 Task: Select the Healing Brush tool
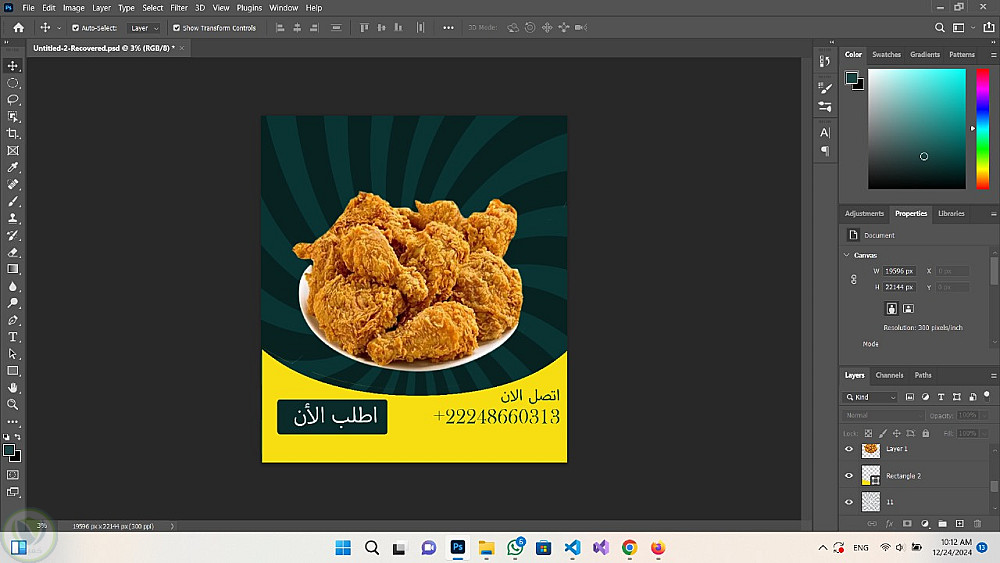13,184
